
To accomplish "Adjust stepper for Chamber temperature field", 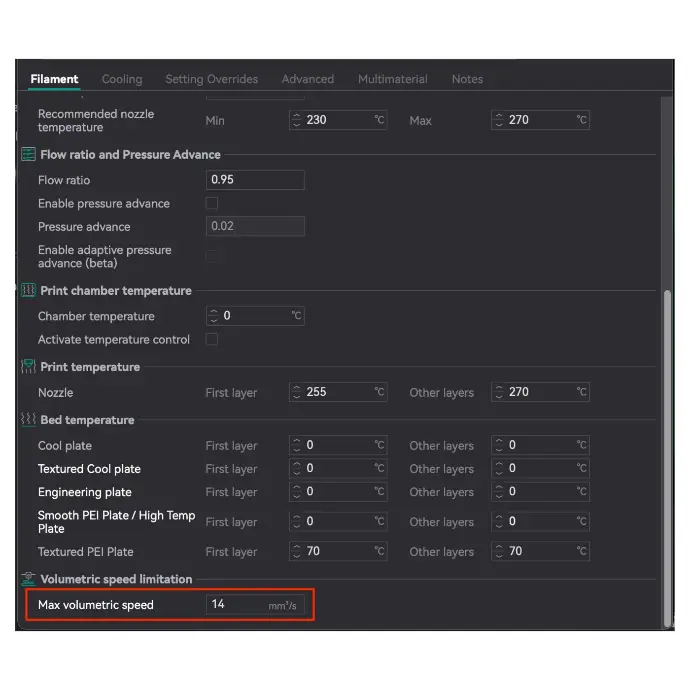I will click(213, 316).
